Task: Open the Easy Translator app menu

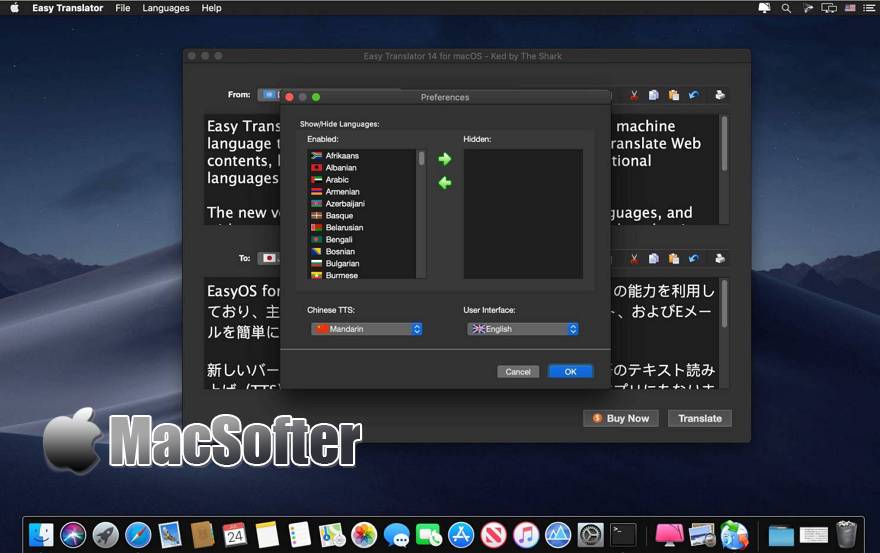Action: click(x=67, y=8)
